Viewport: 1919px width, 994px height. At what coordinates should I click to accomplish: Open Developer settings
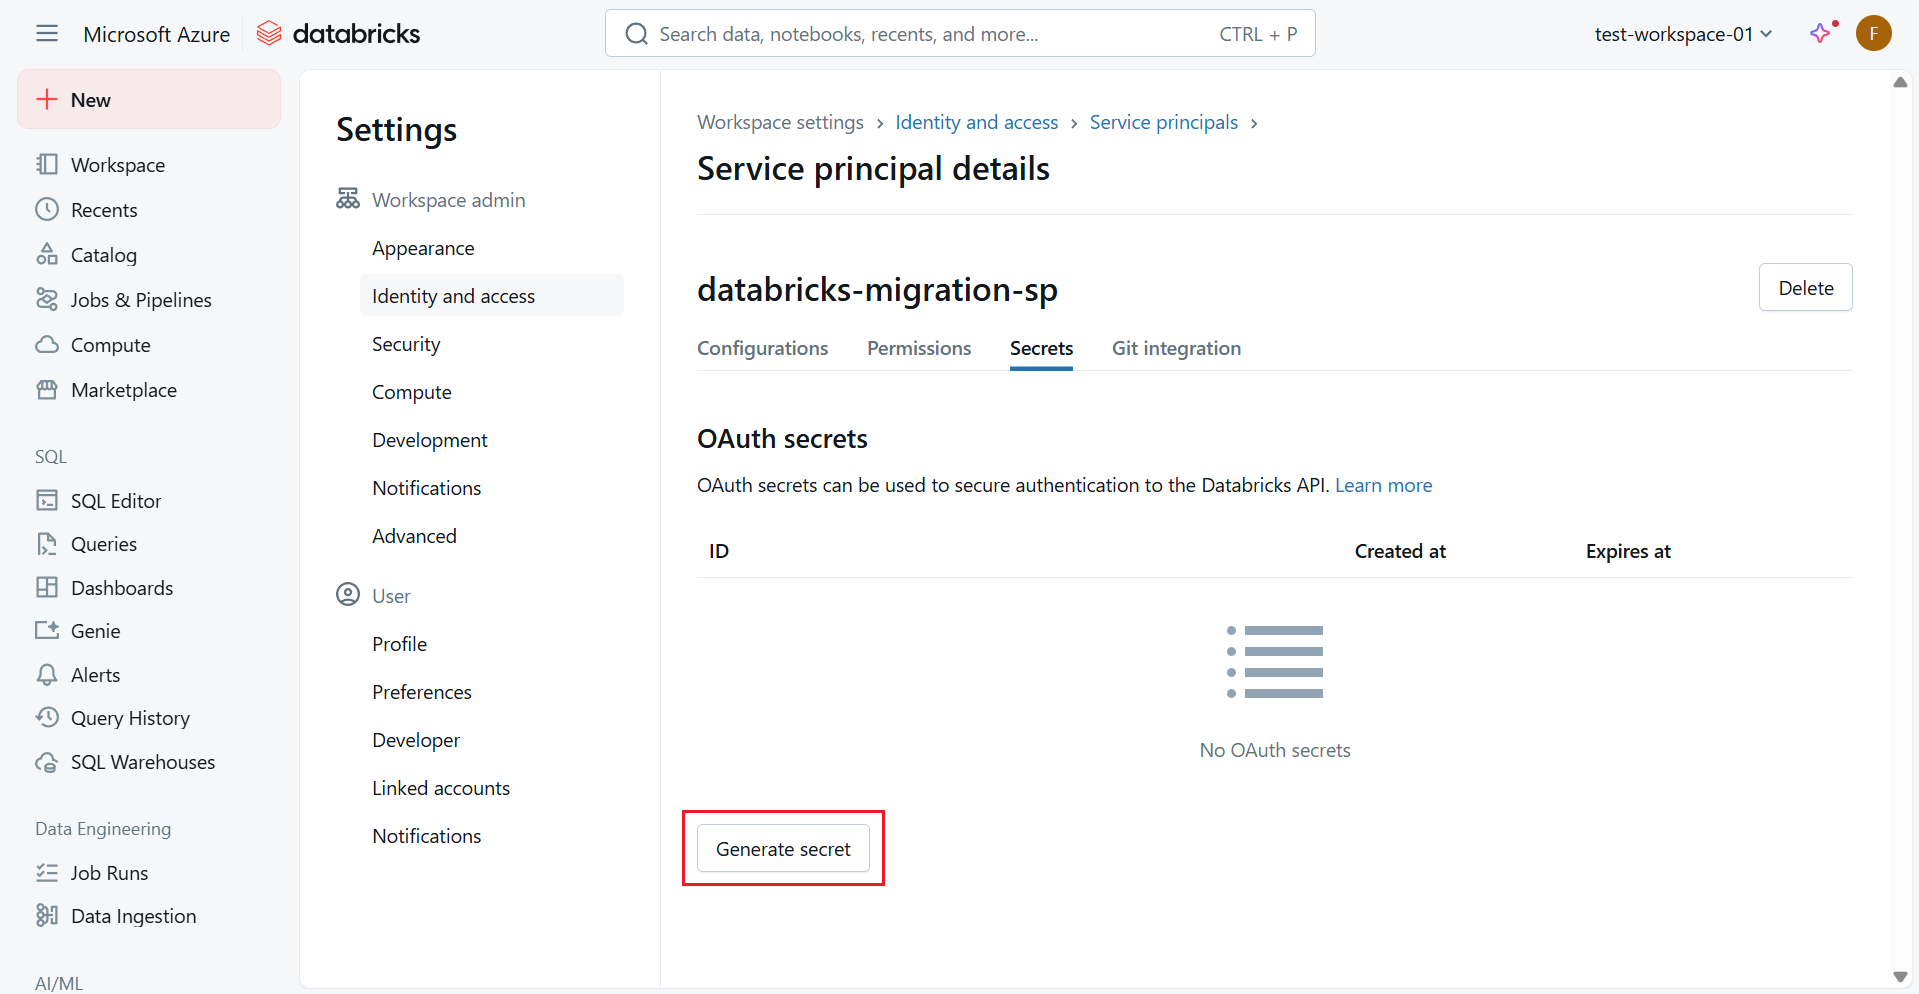pos(492,740)
